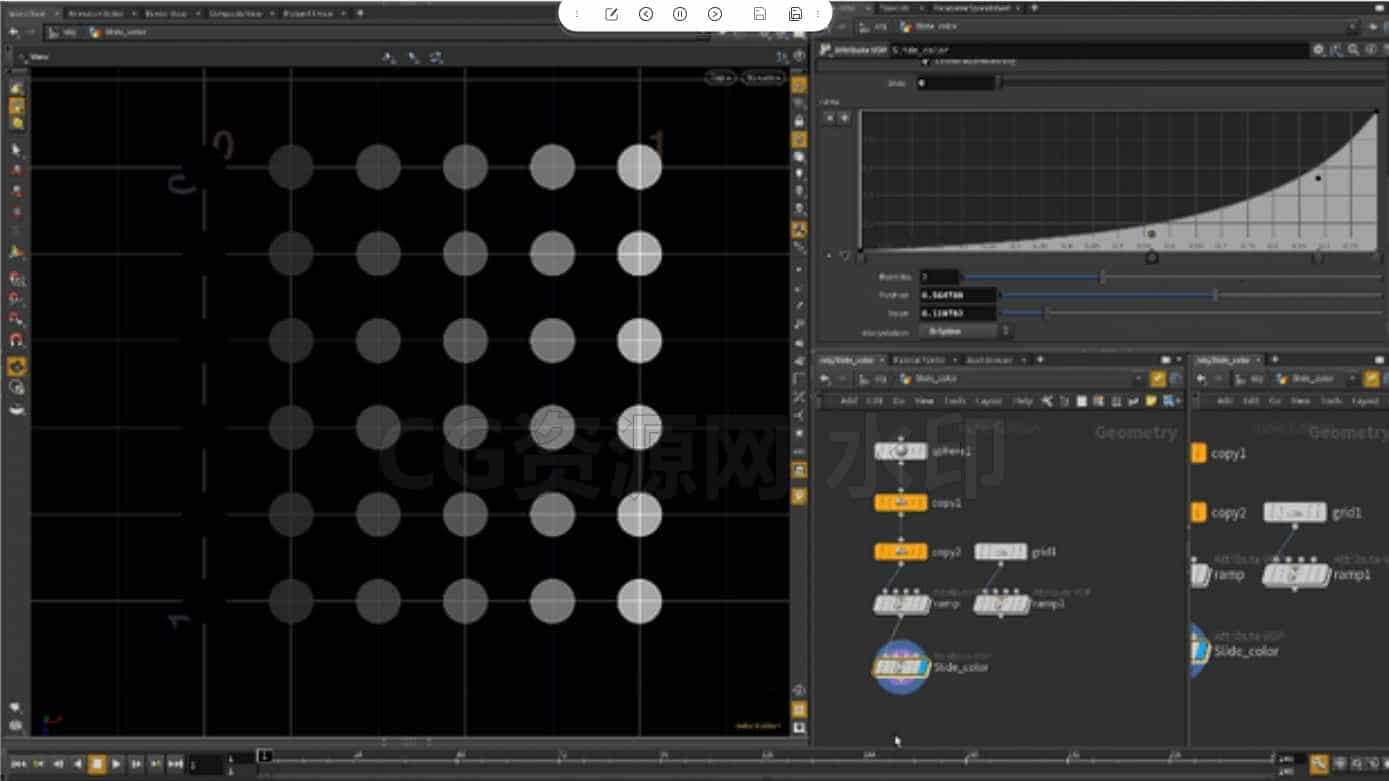1389x781 pixels.
Task: Click the Position field showing 0.564788
Action: pyautogui.click(x=958, y=295)
